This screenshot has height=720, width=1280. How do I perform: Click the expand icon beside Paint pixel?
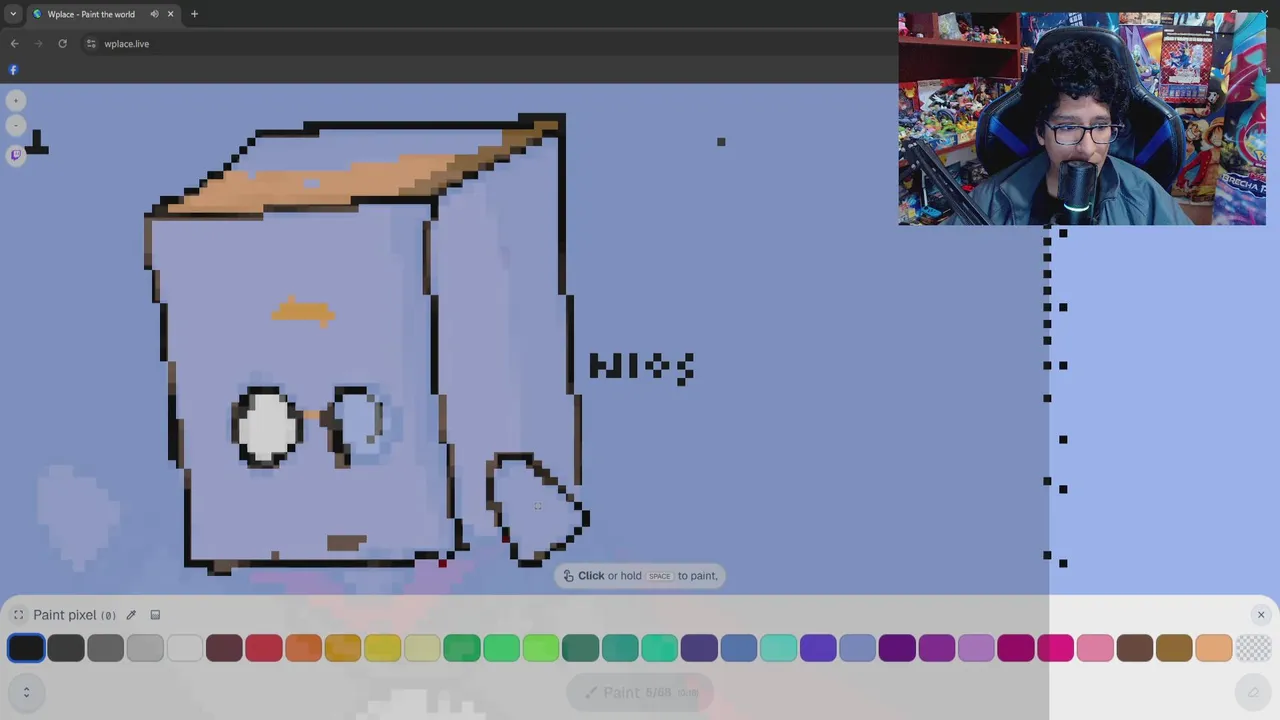pos(19,615)
